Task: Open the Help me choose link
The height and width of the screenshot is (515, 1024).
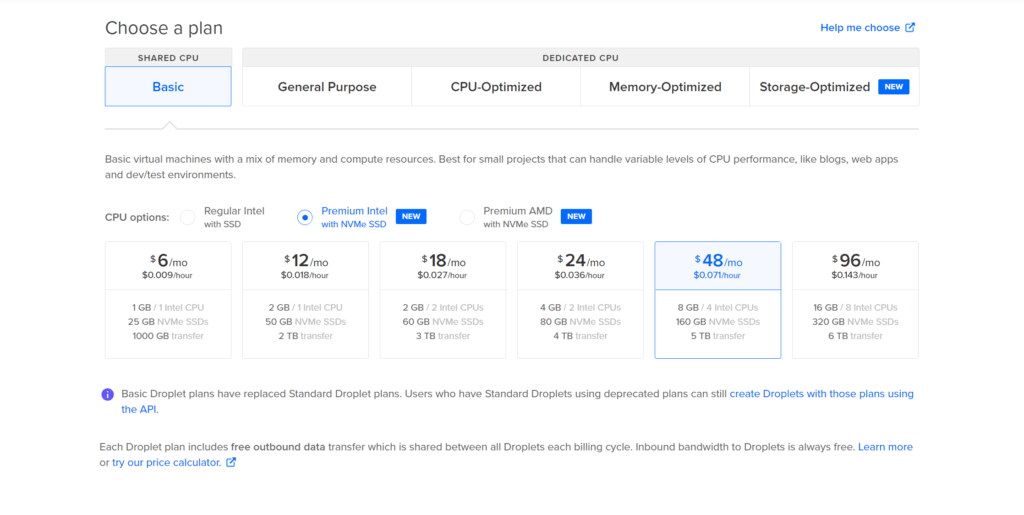Action: [860, 28]
